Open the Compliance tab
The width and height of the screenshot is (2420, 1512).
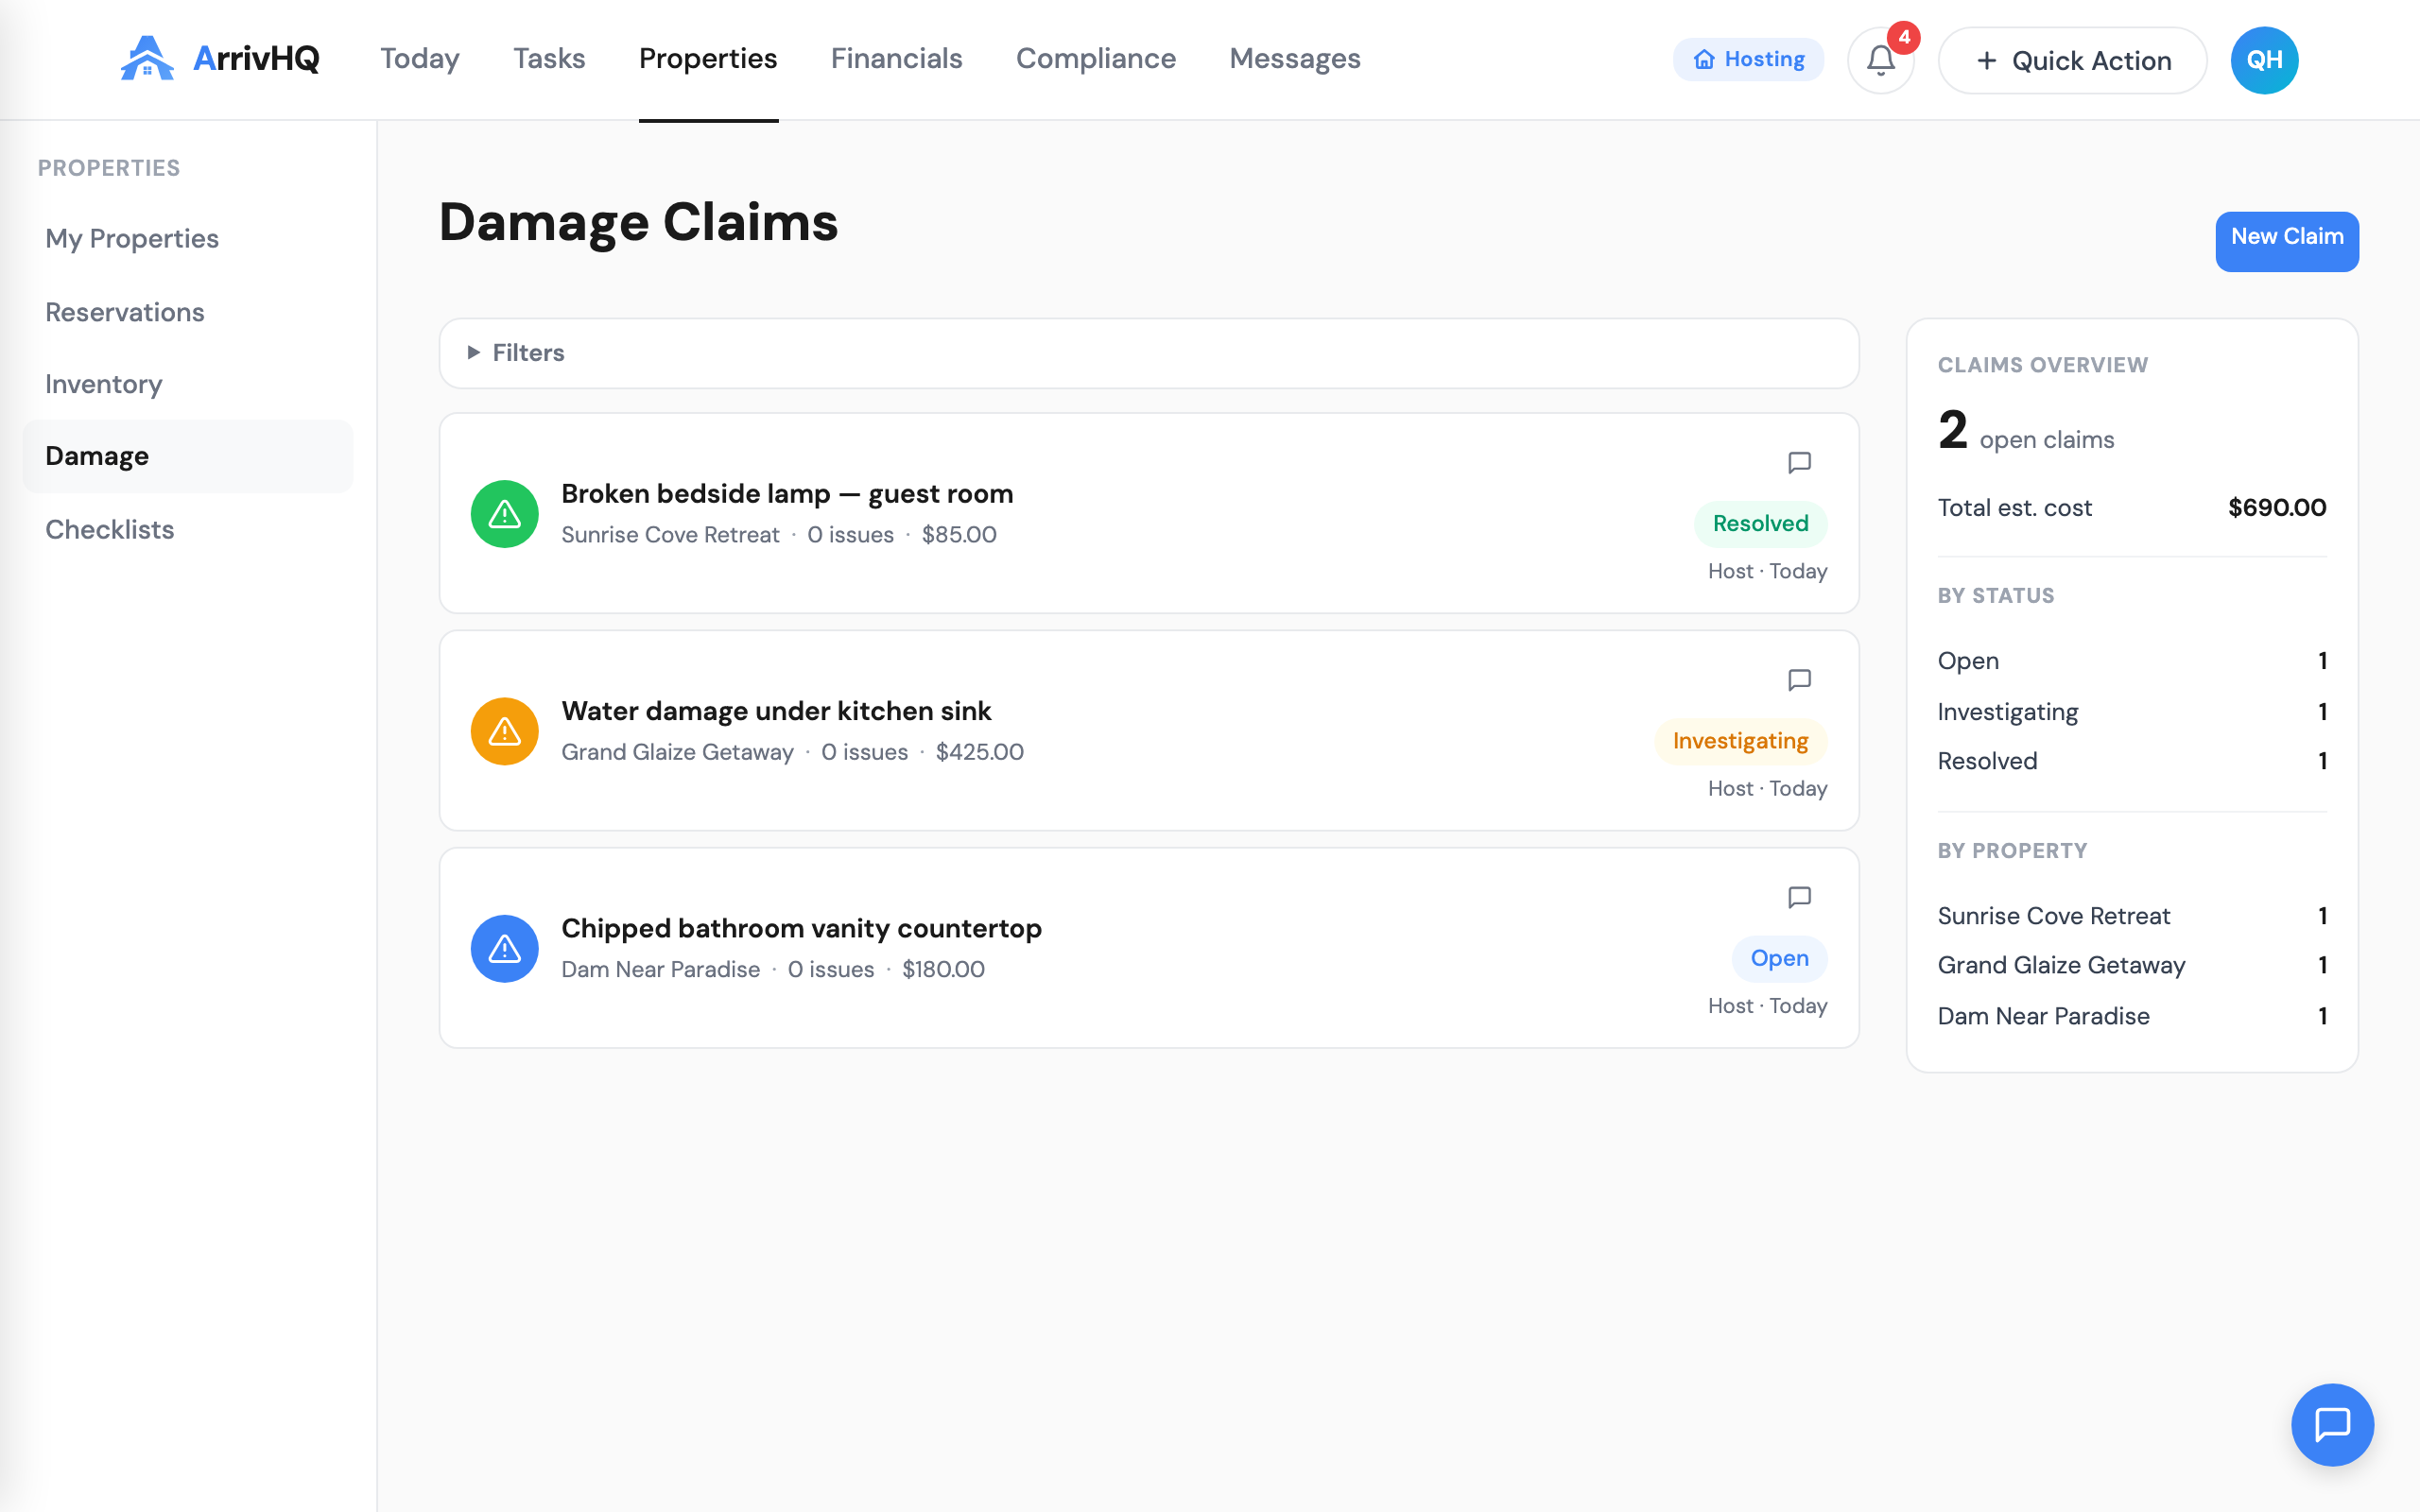click(1096, 59)
